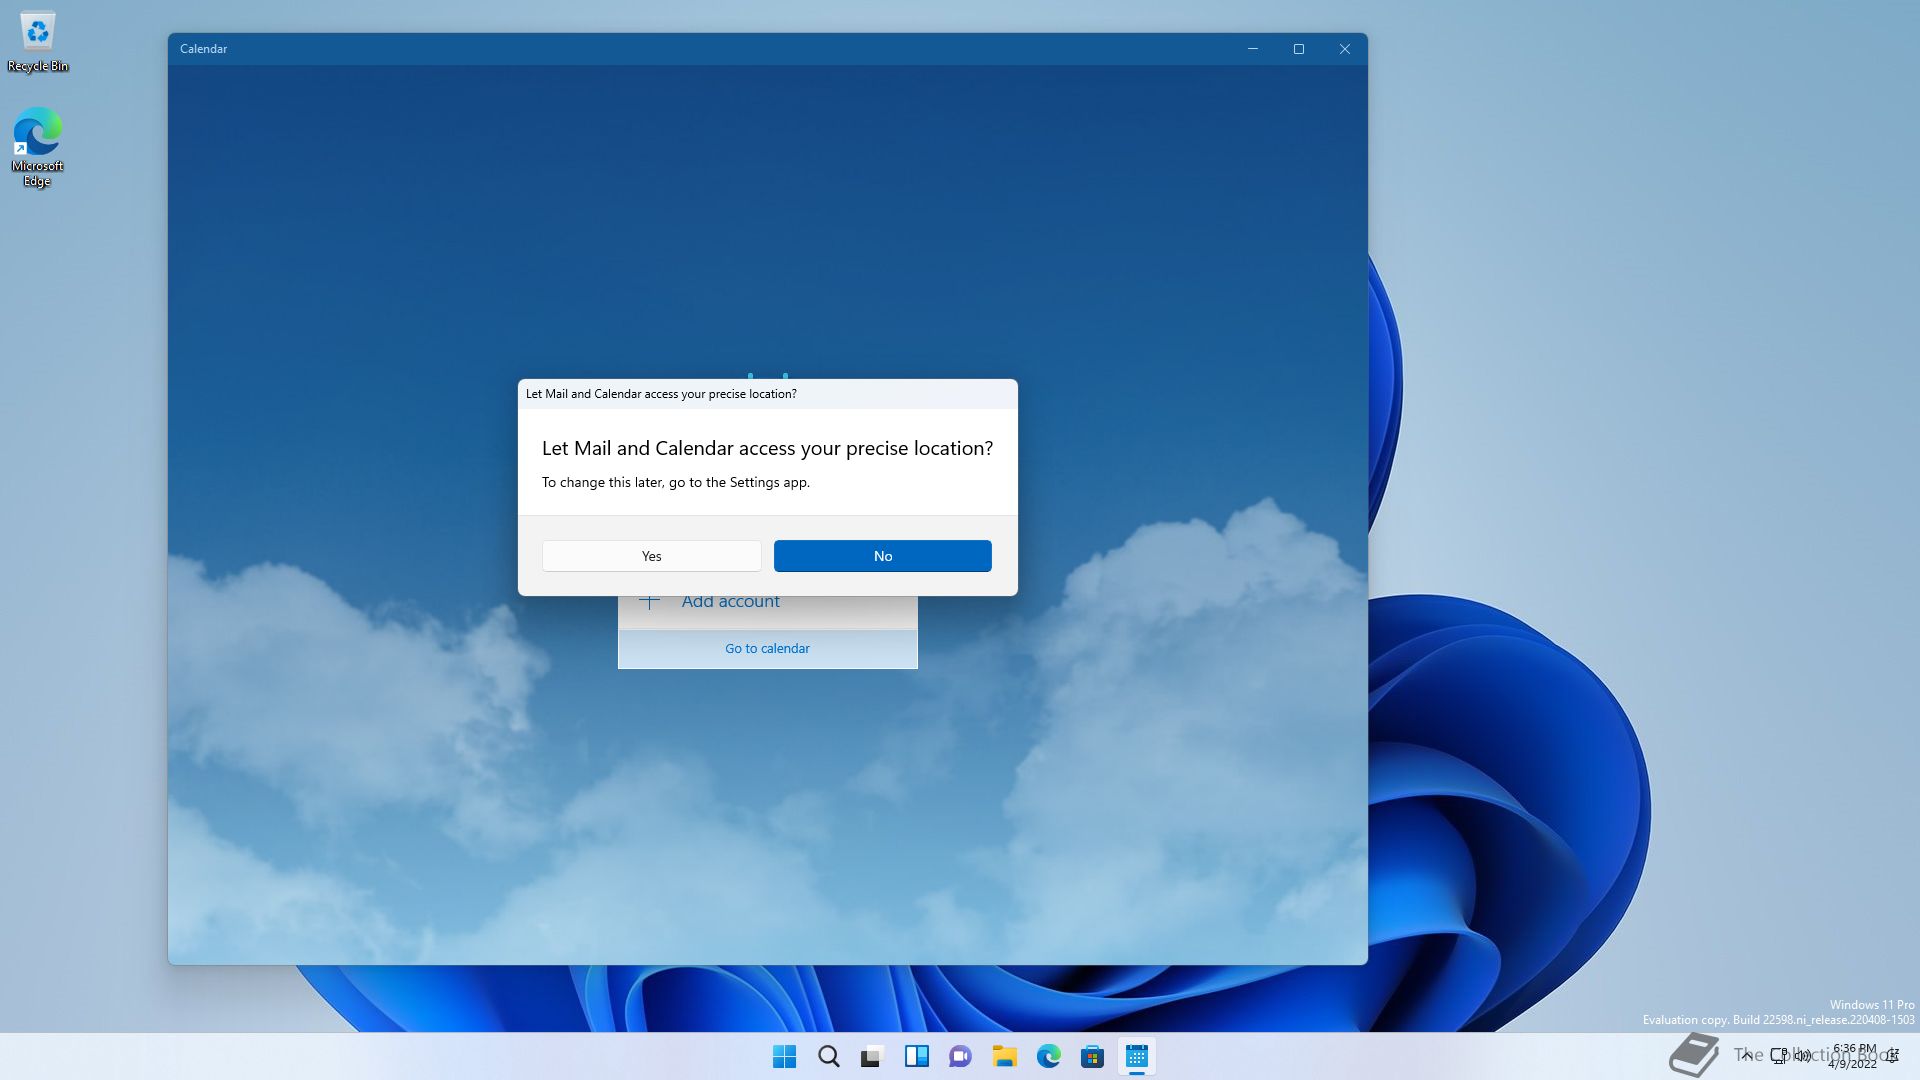Close the Calendar window
The height and width of the screenshot is (1080, 1920).
click(1344, 49)
